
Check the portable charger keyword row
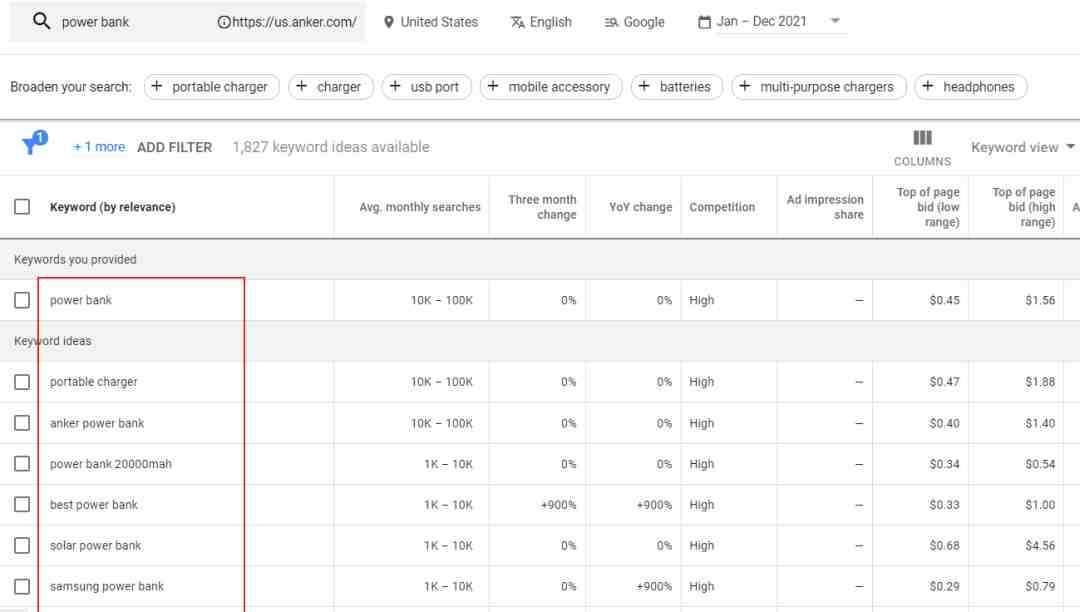point(22,382)
